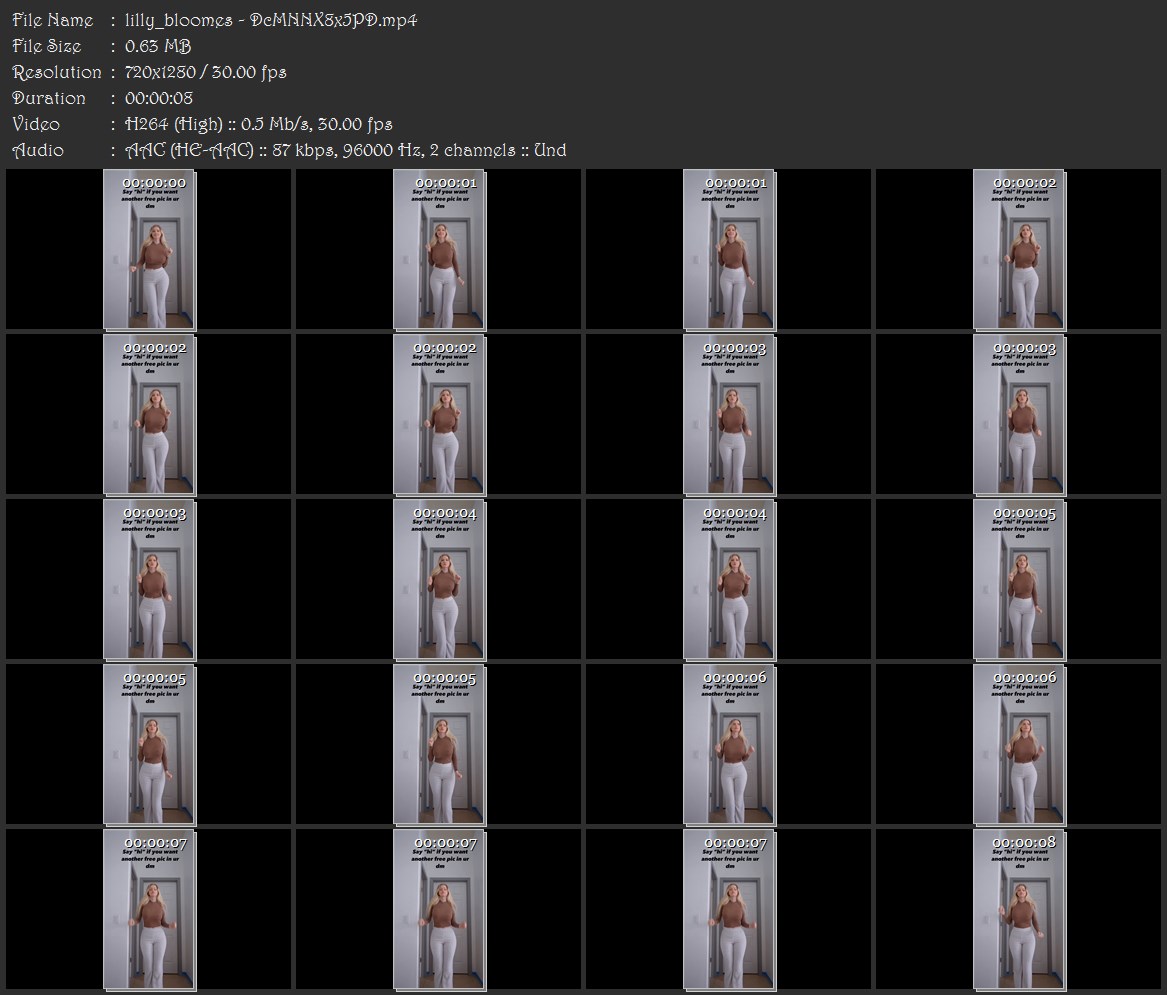Image resolution: width=1167 pixels, height=995 pixels.
Task: Choose the rightmost frame stamped 00:00:06
Action: point(1019,745)
